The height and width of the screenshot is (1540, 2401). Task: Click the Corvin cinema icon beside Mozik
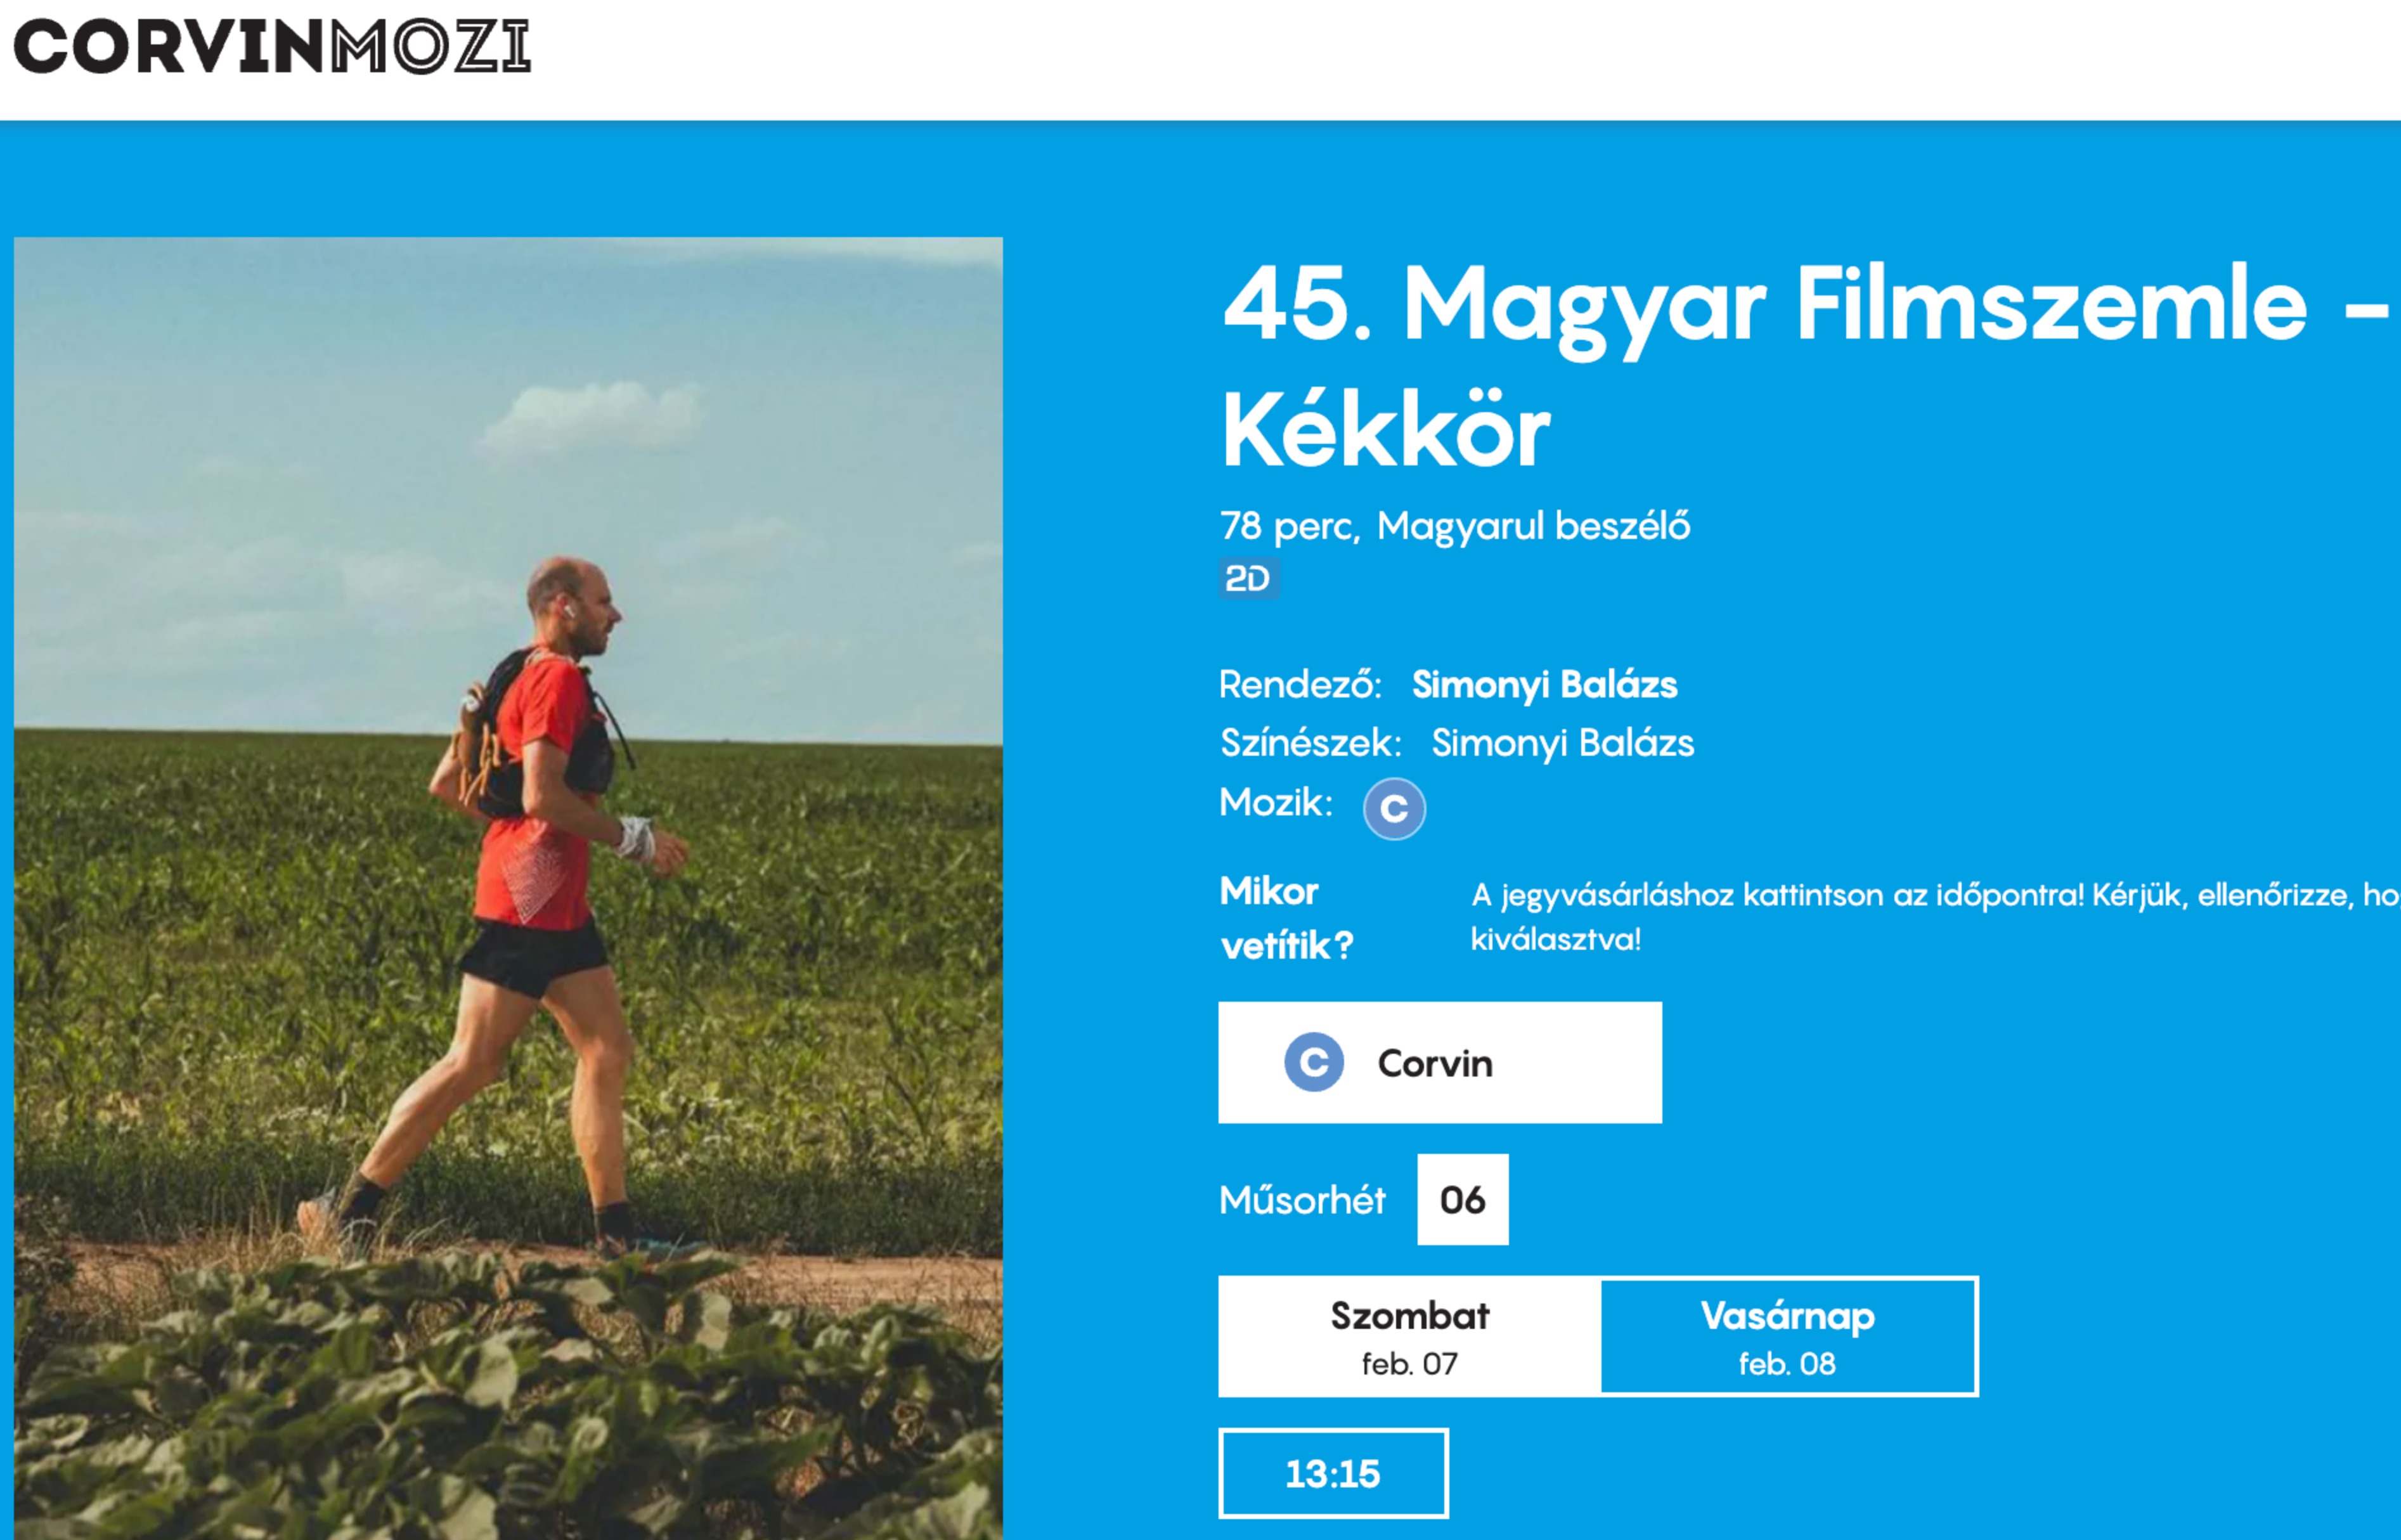pyautogui.click(x=1394, y=809)
